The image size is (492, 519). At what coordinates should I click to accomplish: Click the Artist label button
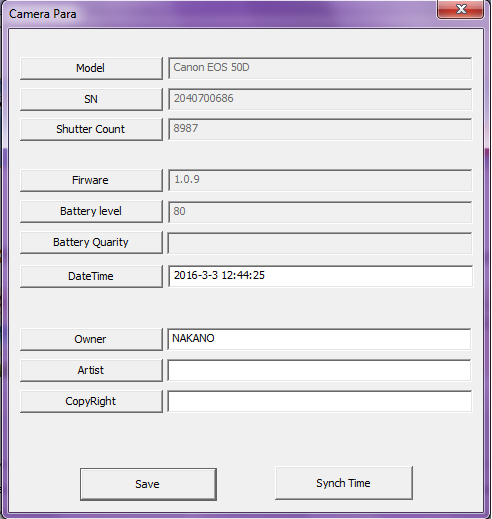(x=91, y=370)
